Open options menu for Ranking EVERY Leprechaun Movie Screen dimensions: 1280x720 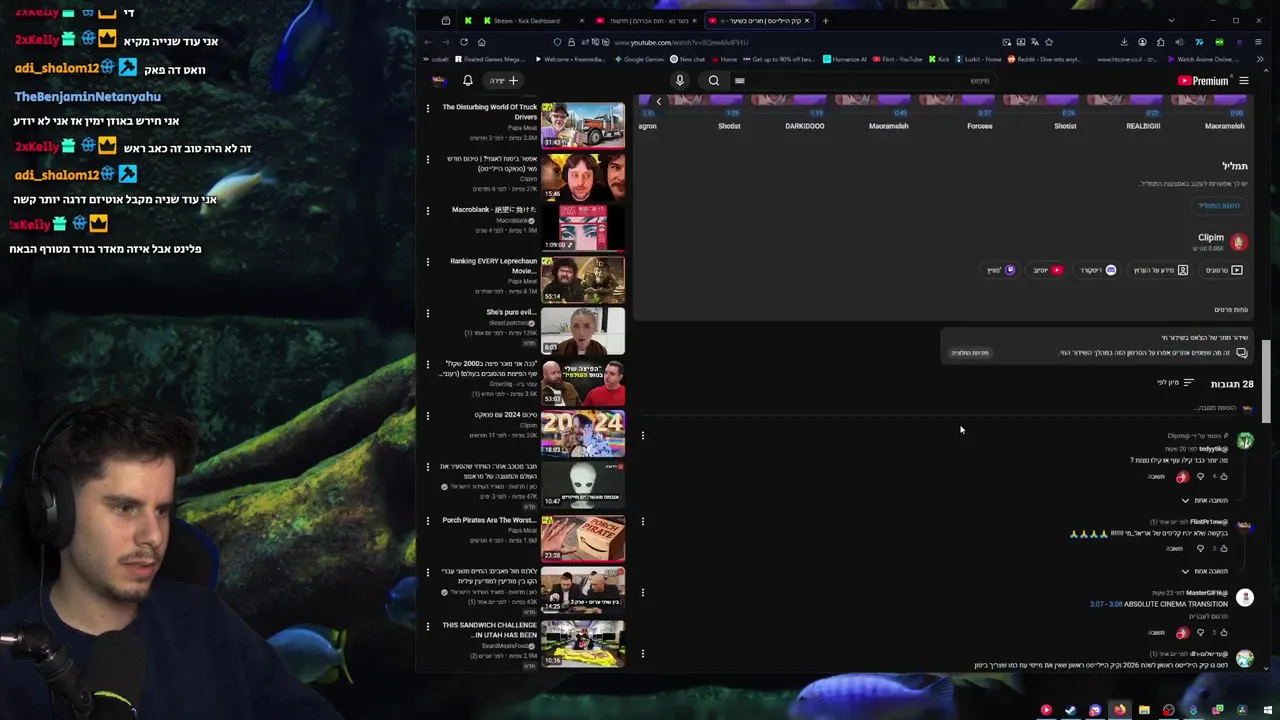(x=428, y=262)
